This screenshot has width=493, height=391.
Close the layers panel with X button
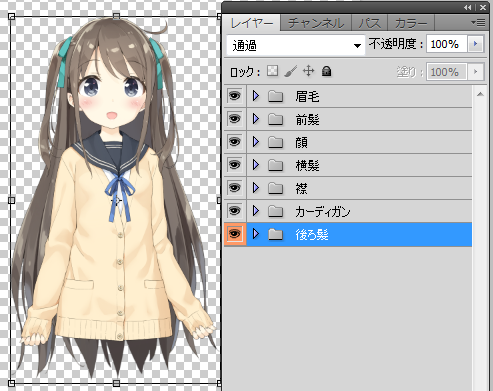coord(483,7)
